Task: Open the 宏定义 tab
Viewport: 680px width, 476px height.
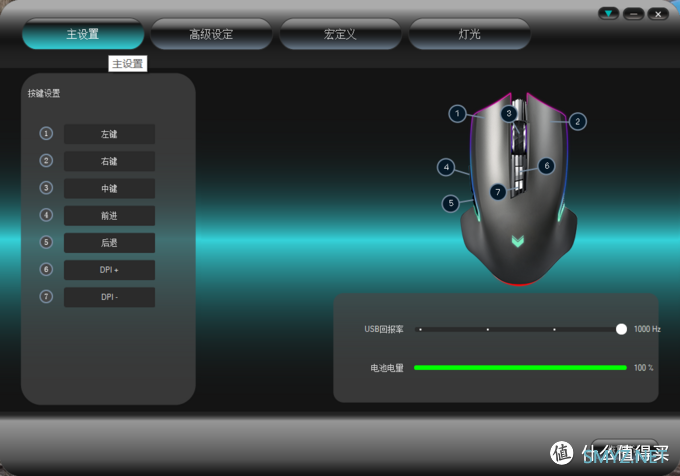Action: coord(340,34)
